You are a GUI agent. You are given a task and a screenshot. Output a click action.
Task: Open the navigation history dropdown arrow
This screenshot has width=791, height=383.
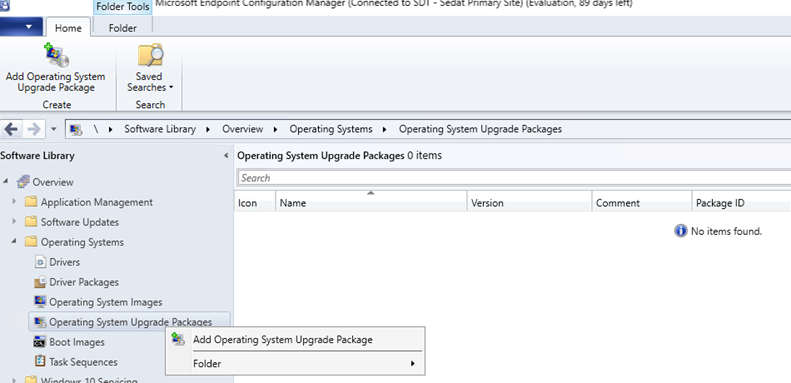click(x=54, y=130)
